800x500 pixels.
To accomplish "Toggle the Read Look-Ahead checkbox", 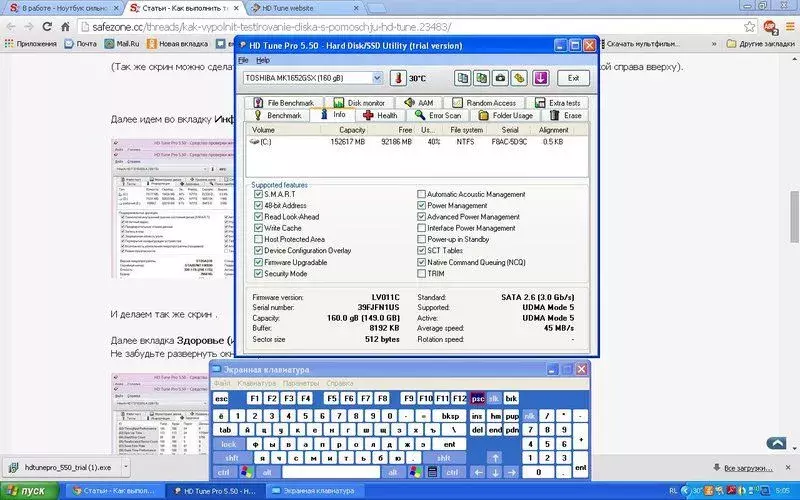I will coord(258,217).
